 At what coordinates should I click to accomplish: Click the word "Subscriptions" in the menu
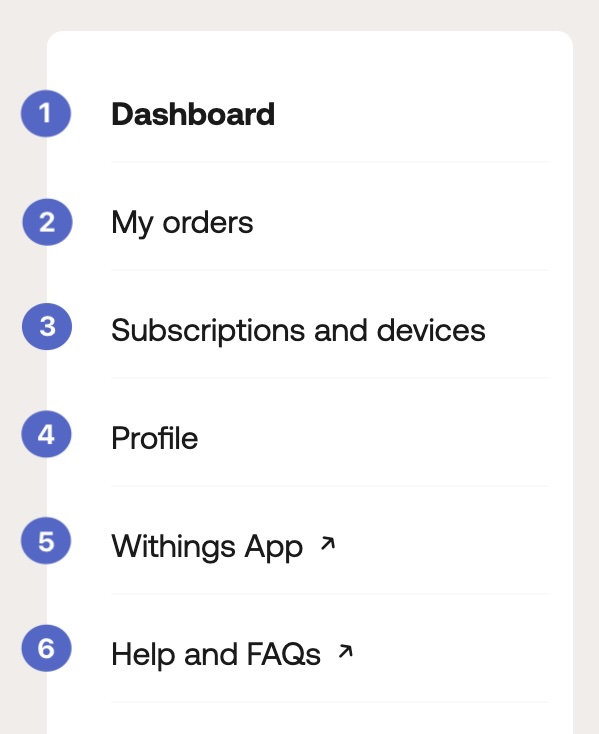tap(208, 330)
